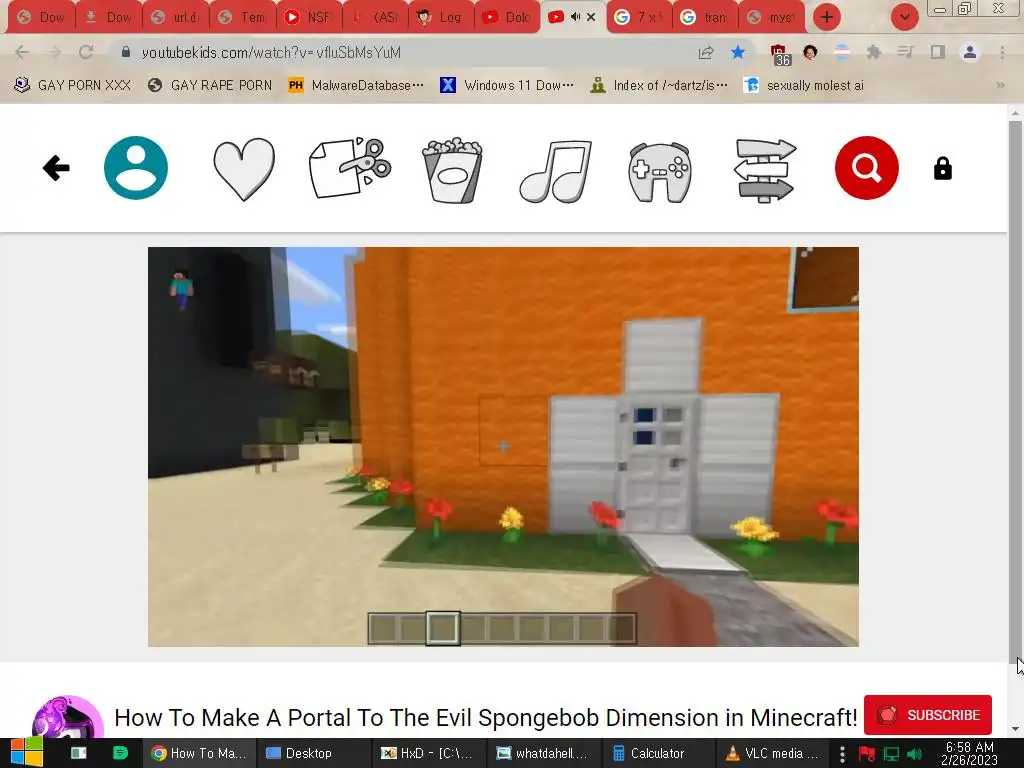Open a new tab with the plus button
The height and width of the screenshot is (768, 1024).
pyautogui.click(x=827, y=17)
